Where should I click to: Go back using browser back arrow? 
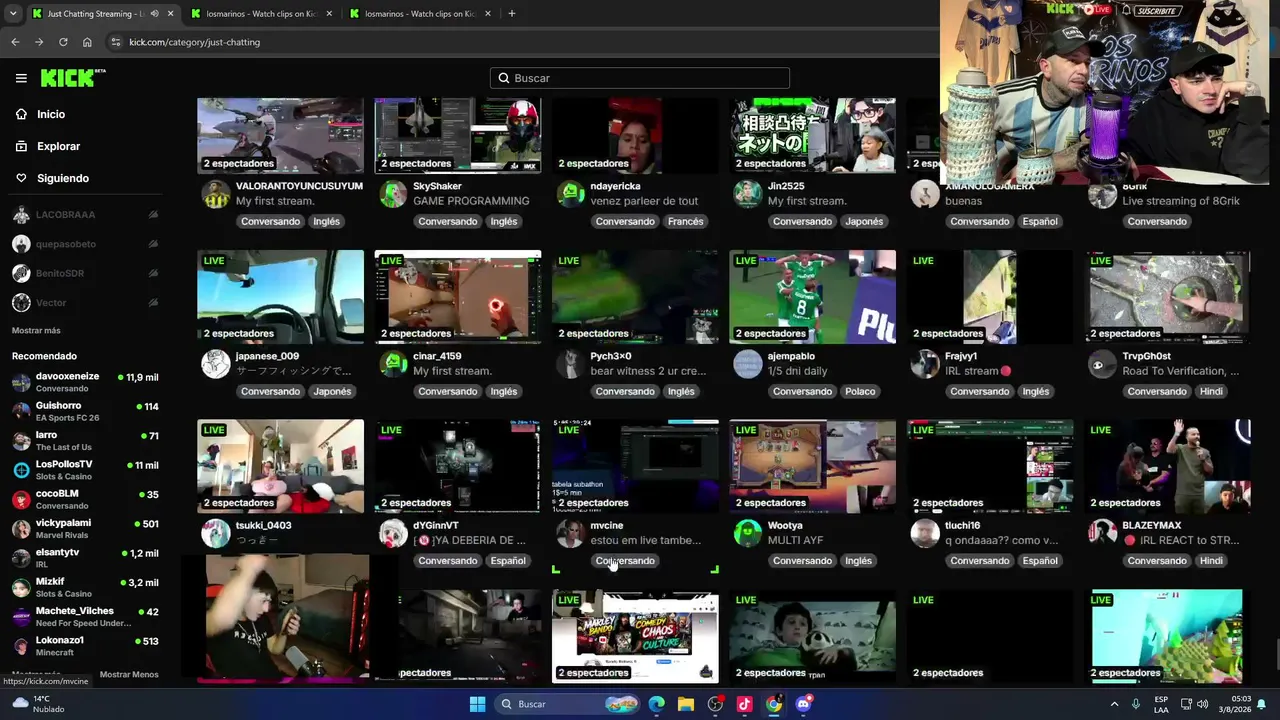tap(15, 42)
